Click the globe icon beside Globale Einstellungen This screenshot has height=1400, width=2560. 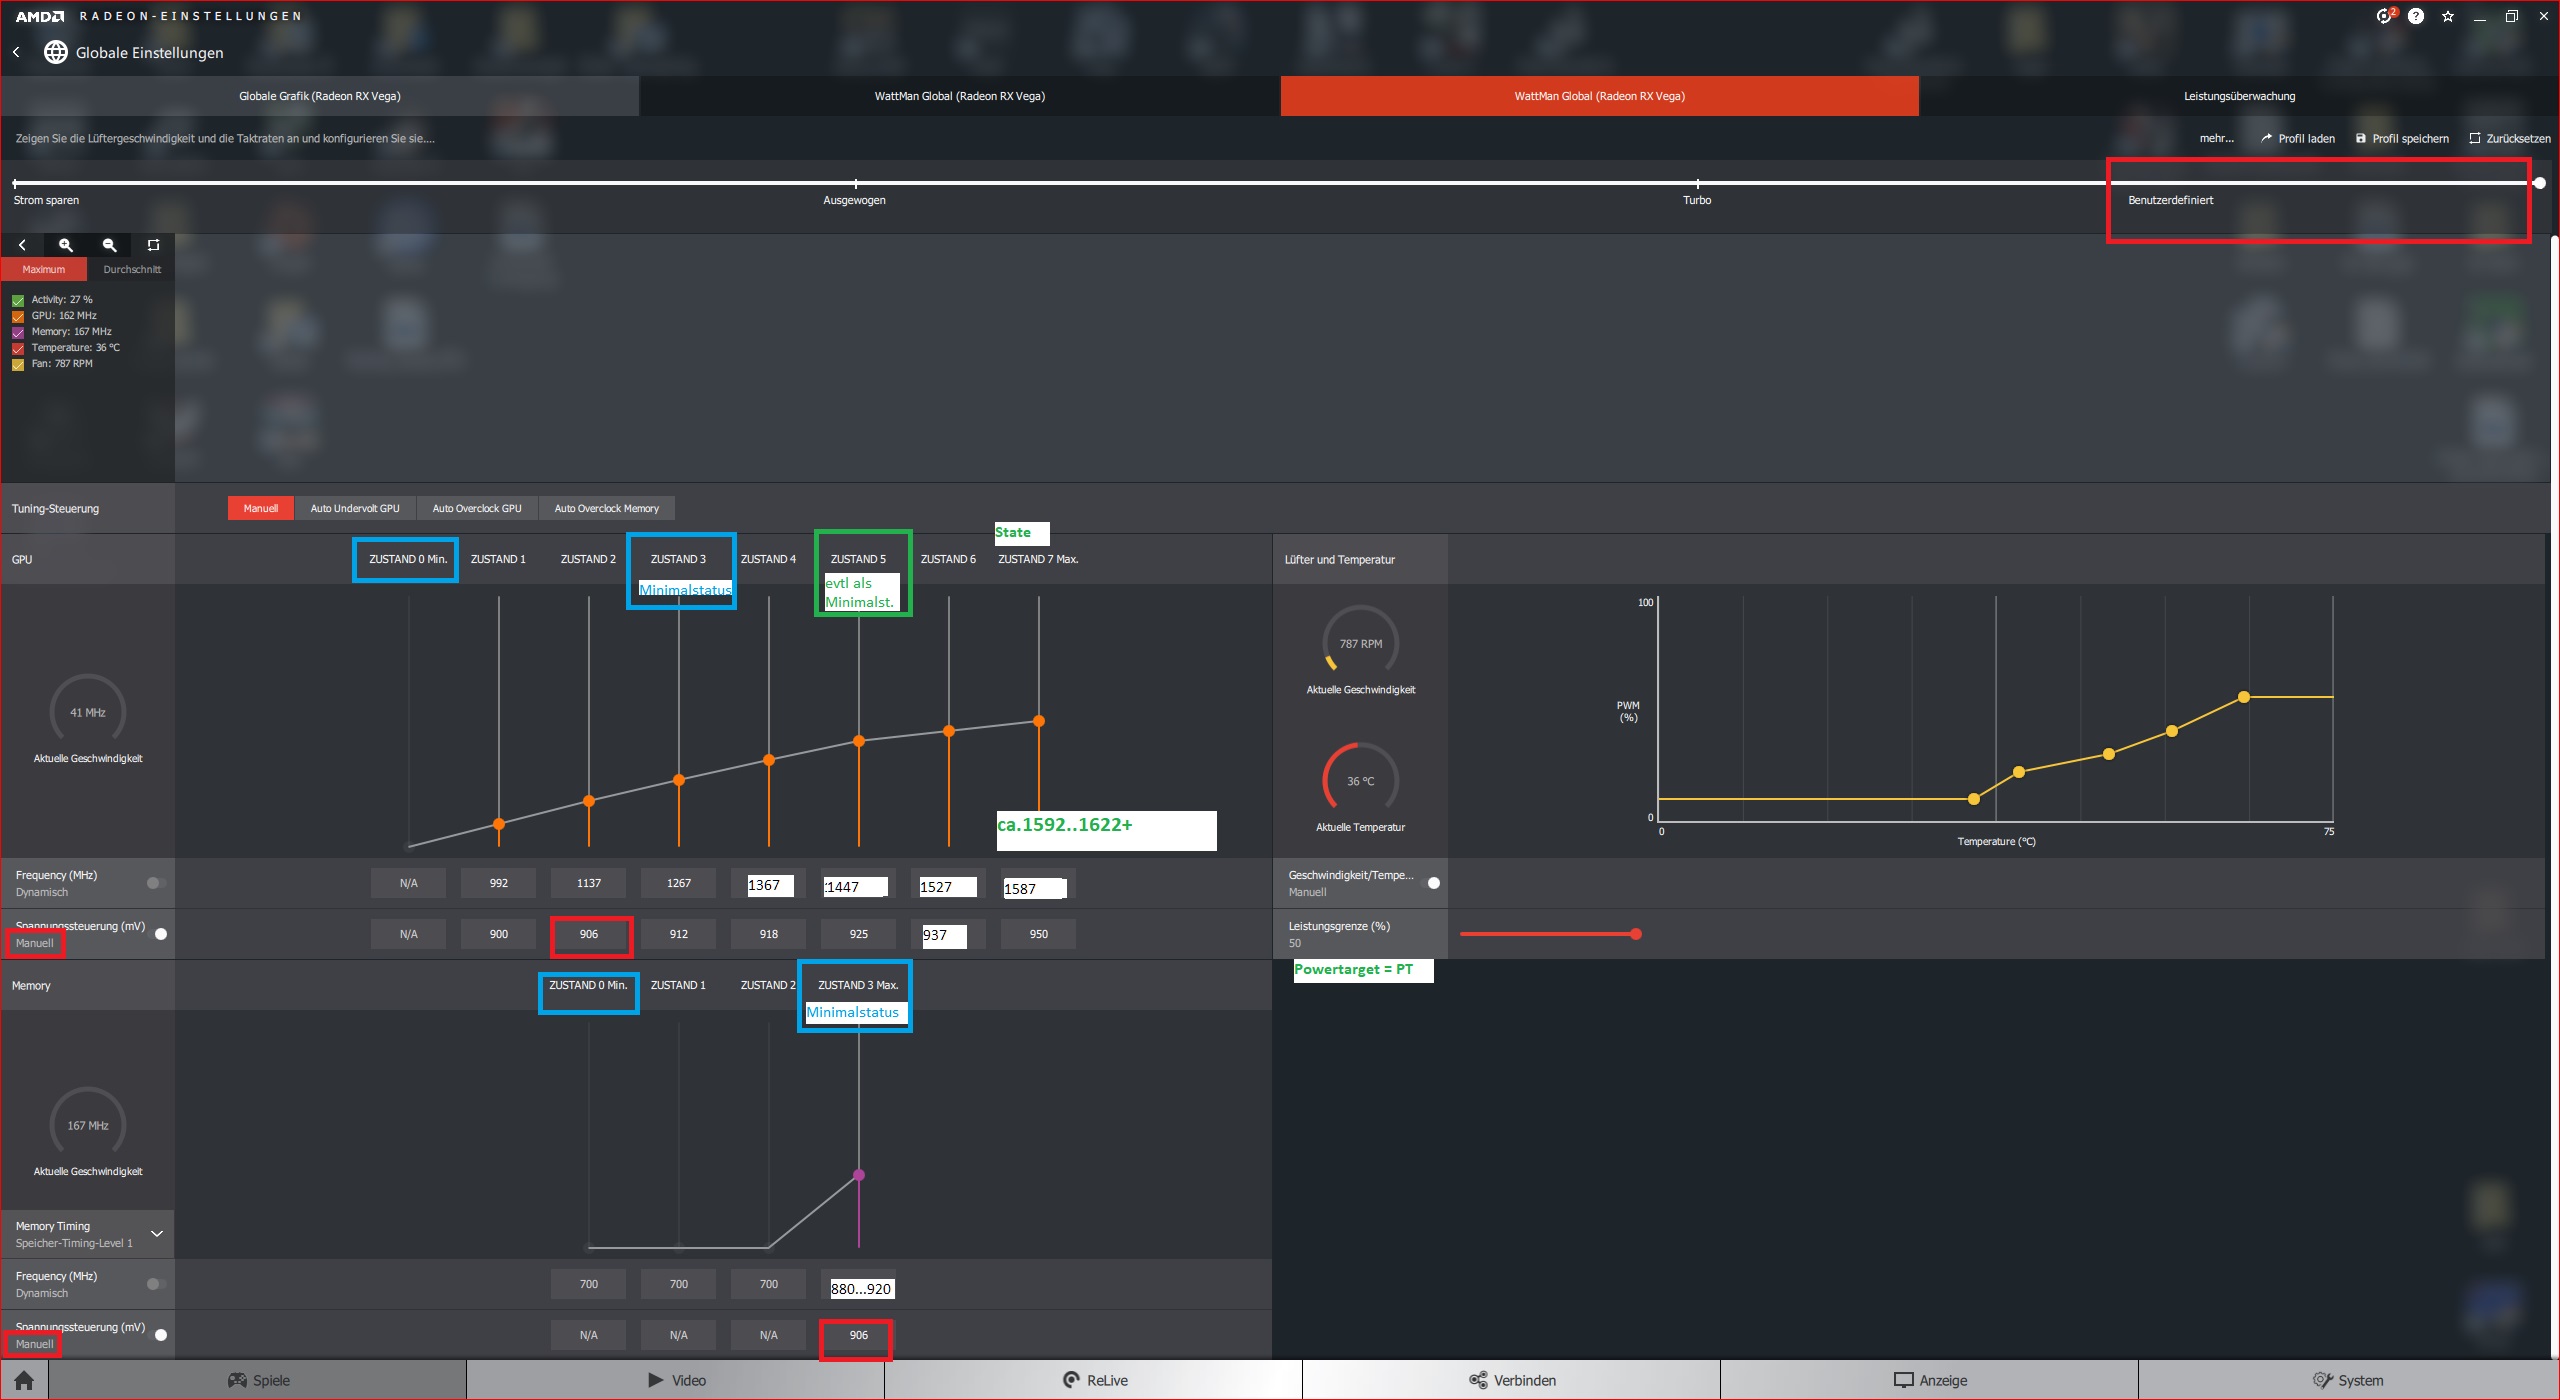(56, 52)
